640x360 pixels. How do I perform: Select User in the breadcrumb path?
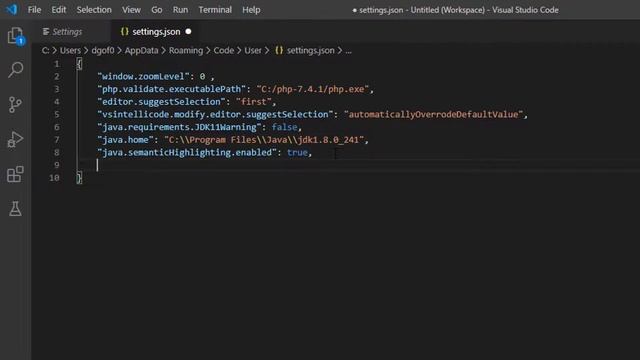[x=253, y=51]
